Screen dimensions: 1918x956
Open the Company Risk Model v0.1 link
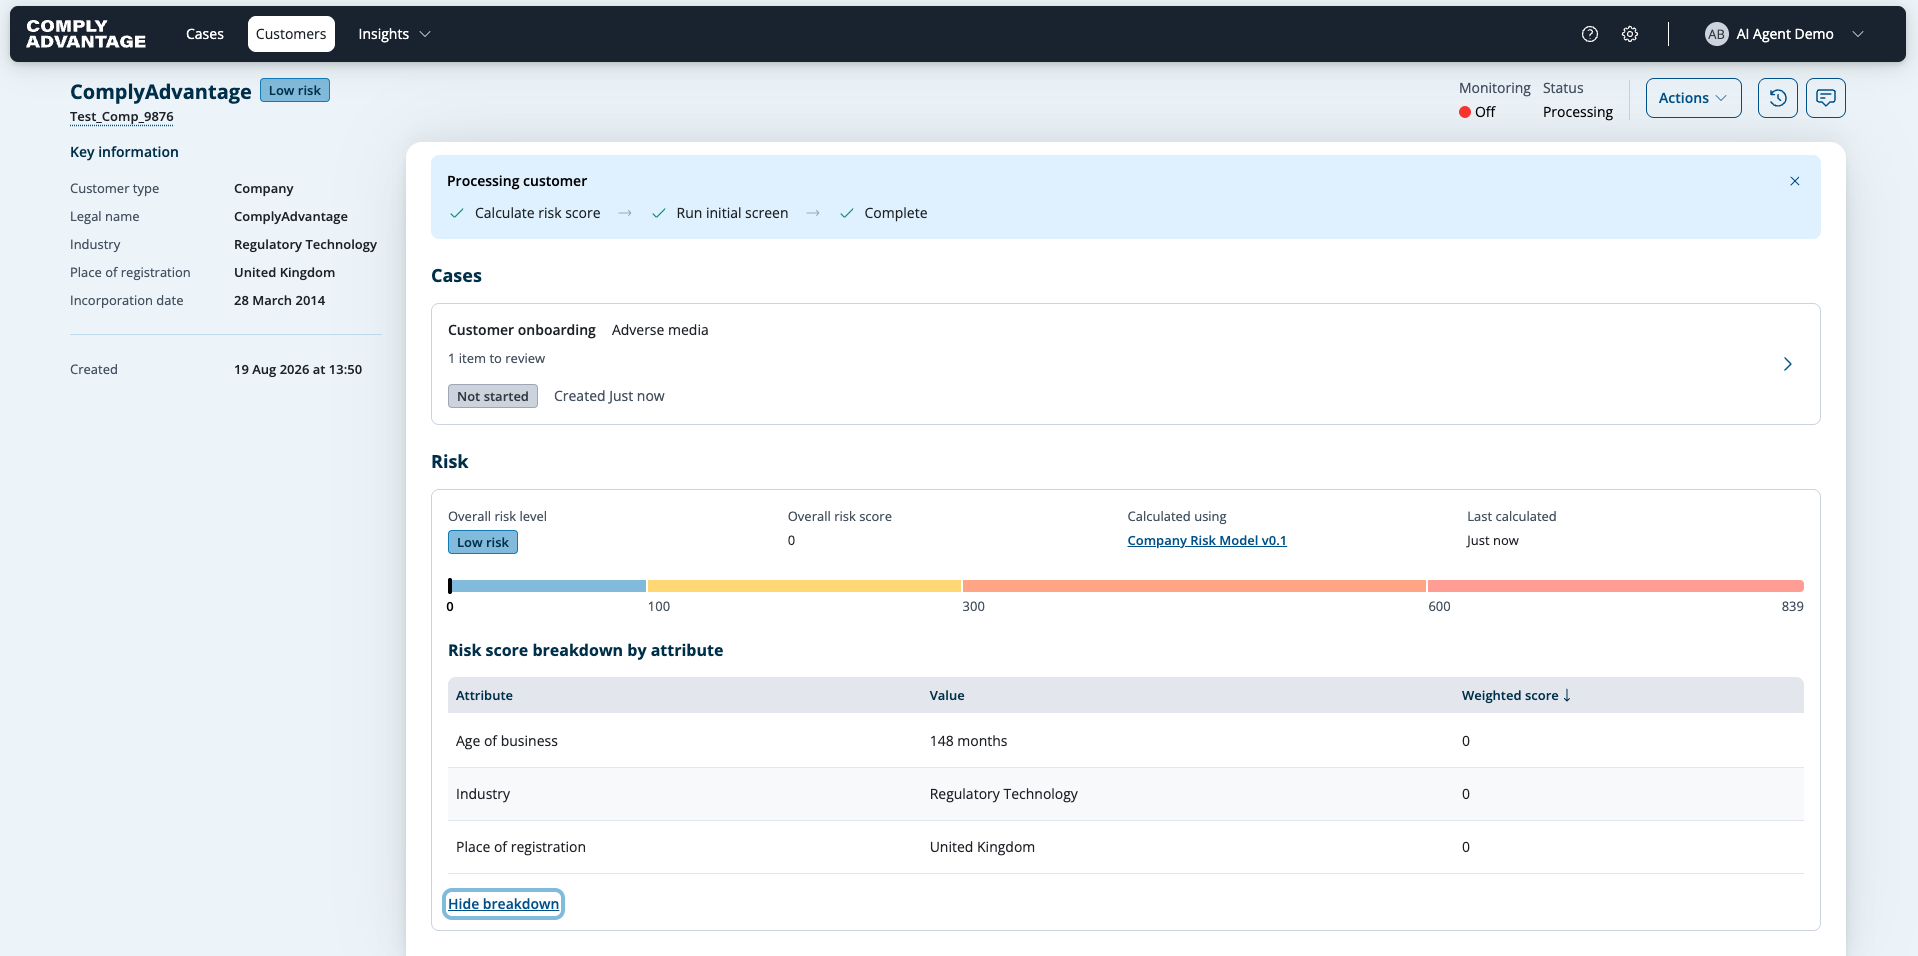click(1207, 541)
